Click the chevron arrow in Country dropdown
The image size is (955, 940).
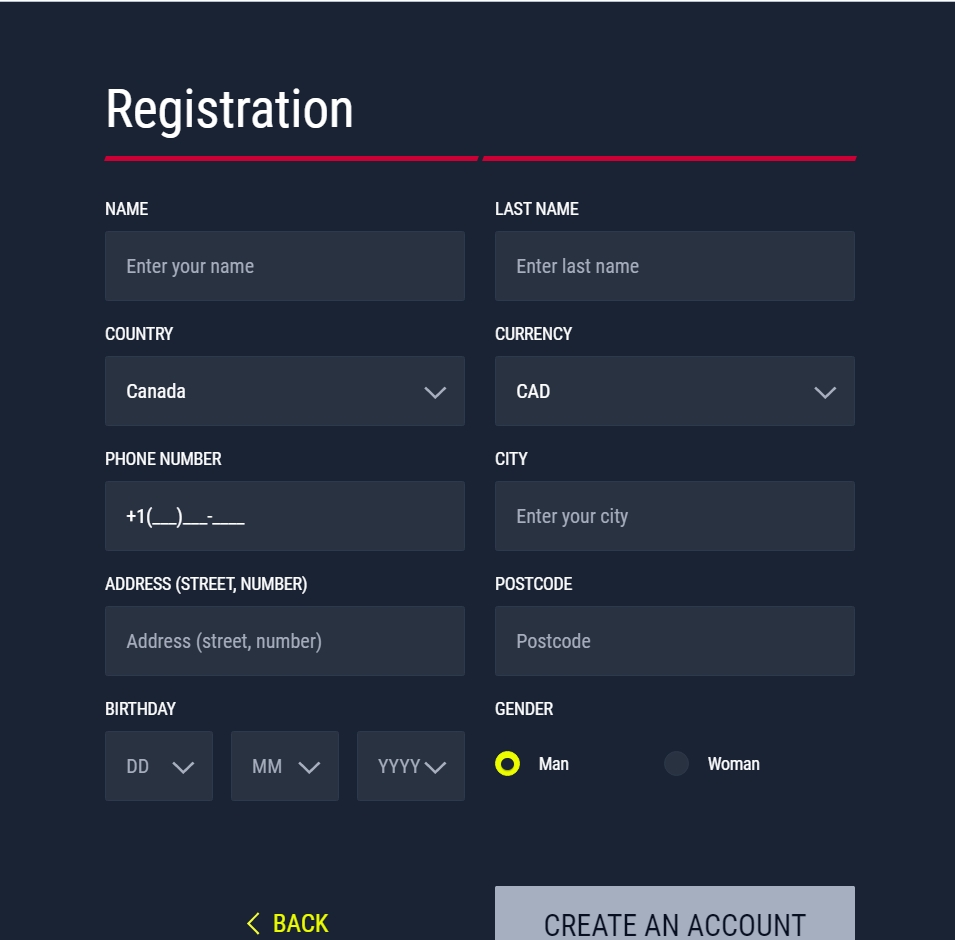pos(435,392)
